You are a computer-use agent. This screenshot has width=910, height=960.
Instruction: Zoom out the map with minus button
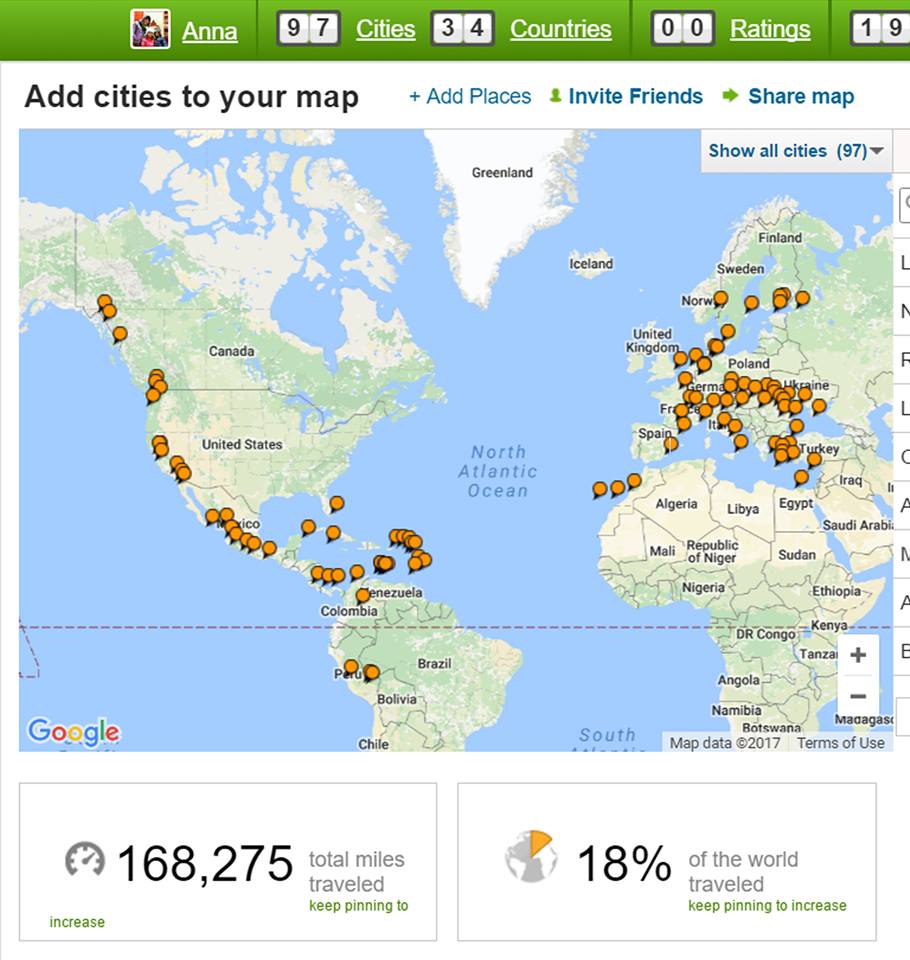(857, 696)
